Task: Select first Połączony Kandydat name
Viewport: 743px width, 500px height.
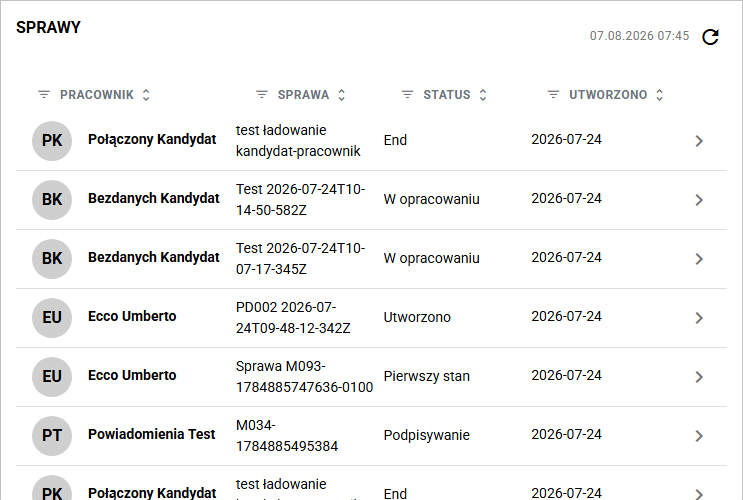Action: pos(152,139)
